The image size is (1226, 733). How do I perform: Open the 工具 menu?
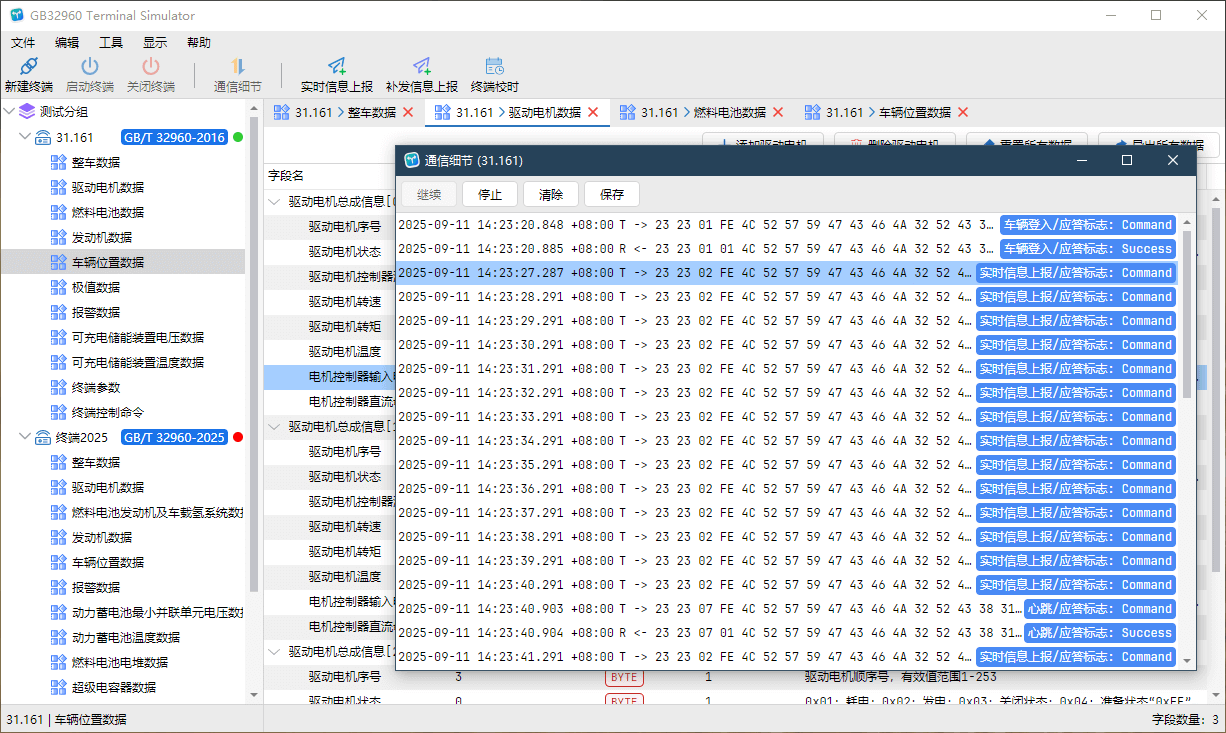111,43
